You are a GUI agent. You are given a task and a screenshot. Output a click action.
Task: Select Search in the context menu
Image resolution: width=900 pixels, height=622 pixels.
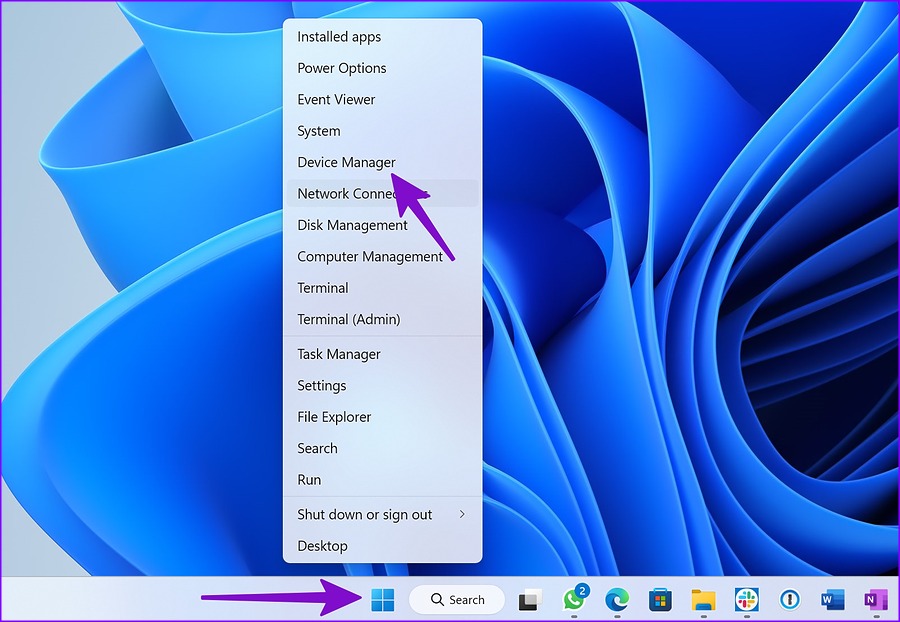click(382, 448)
